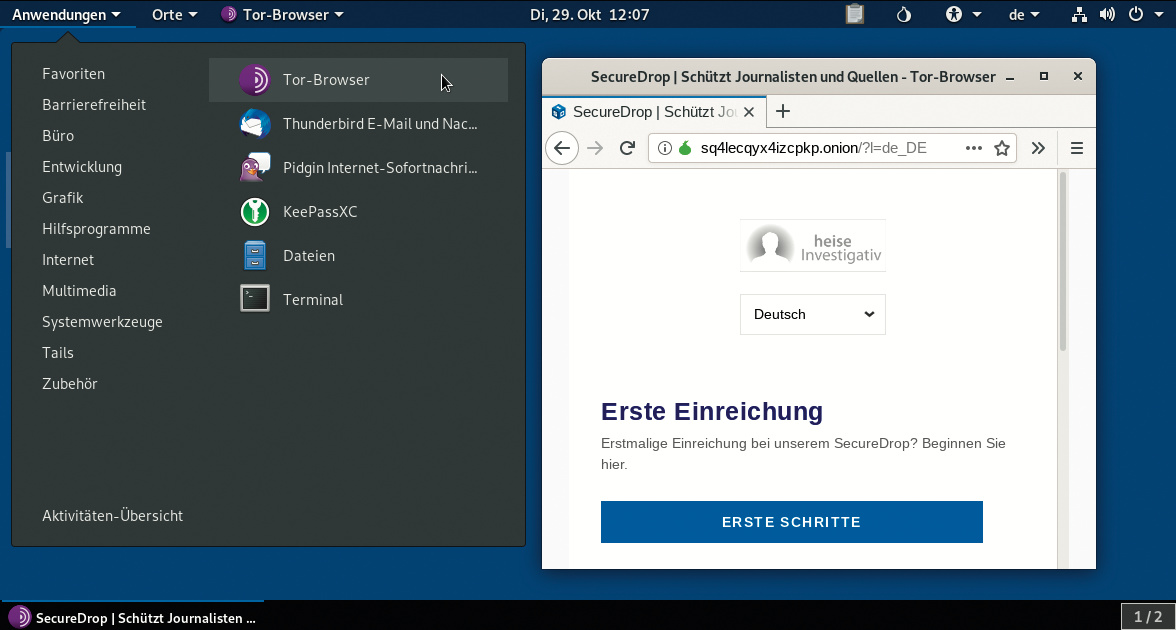Open the keyboard layout 'de' dropdown

[1024, 14]
